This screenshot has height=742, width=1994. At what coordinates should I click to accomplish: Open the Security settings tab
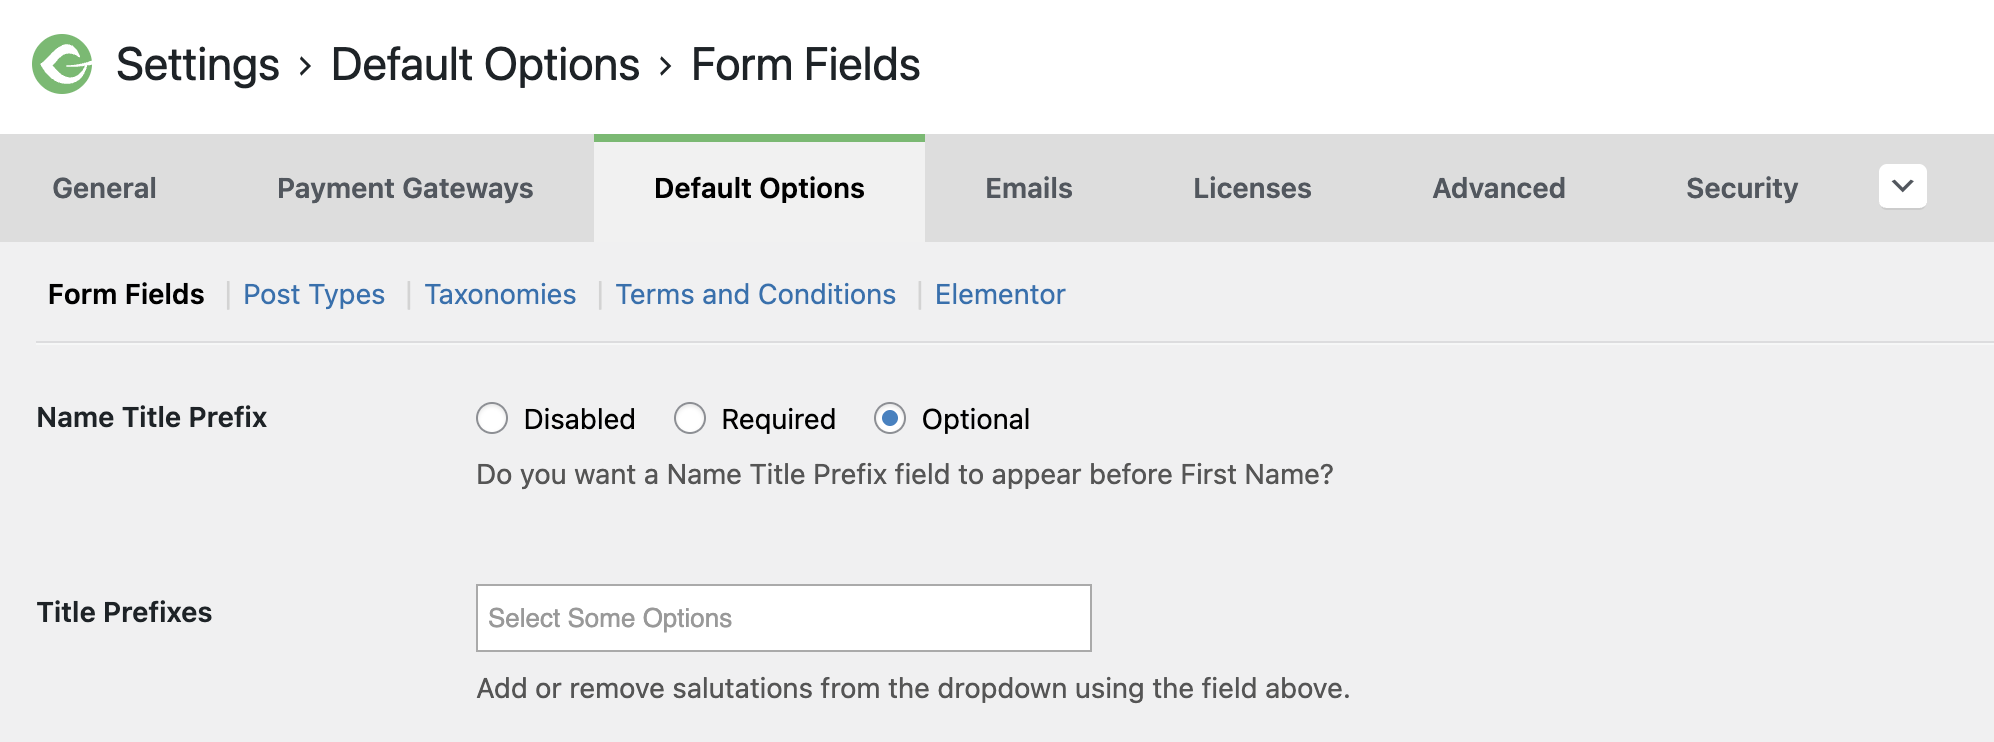1741,188
